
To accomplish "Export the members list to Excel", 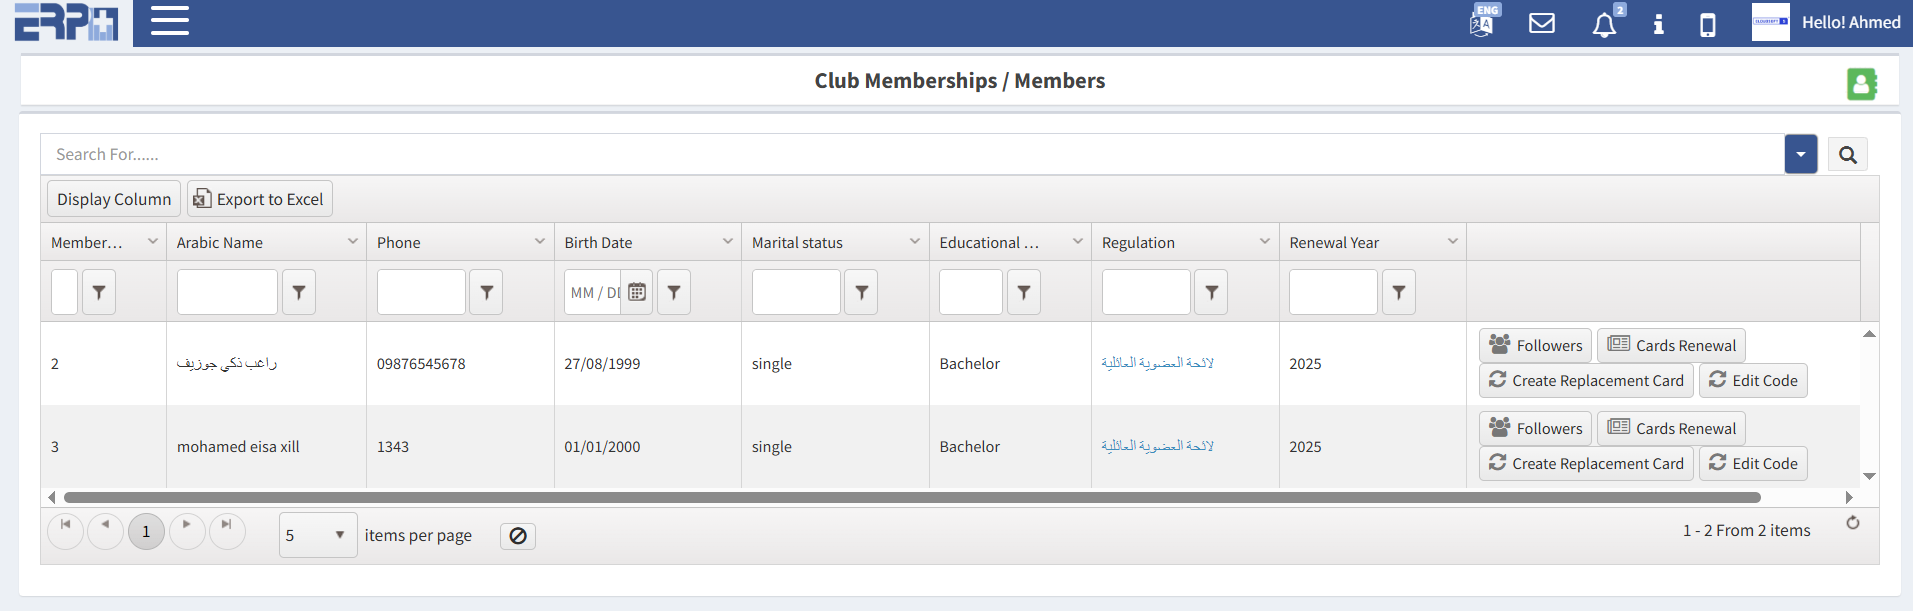I will tap(260, 199).
